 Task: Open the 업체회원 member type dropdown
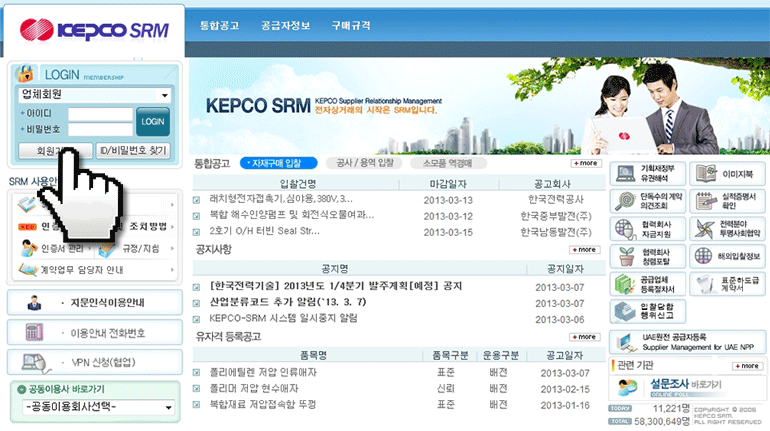click(94, 95)
